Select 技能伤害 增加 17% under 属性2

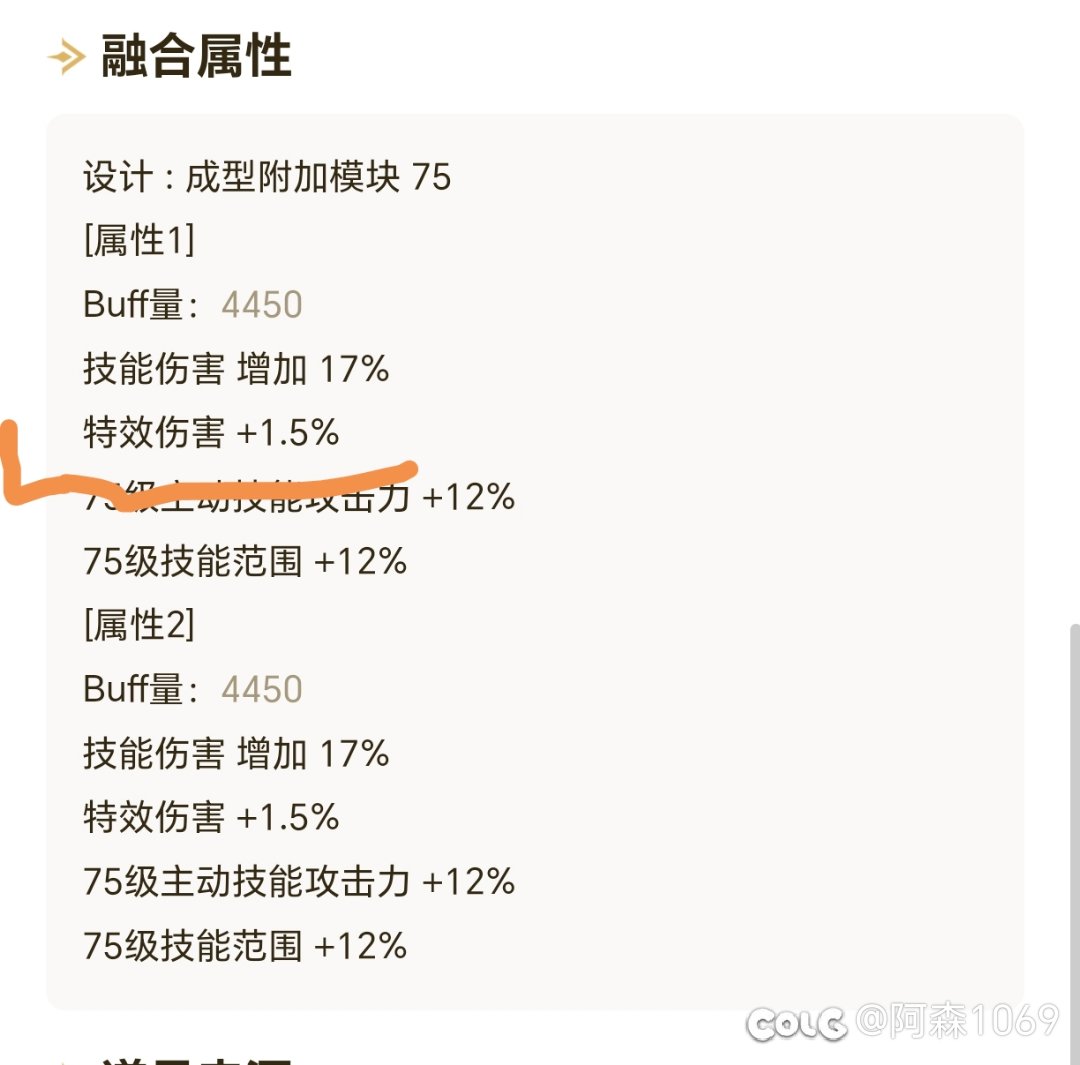click(236, 753)
